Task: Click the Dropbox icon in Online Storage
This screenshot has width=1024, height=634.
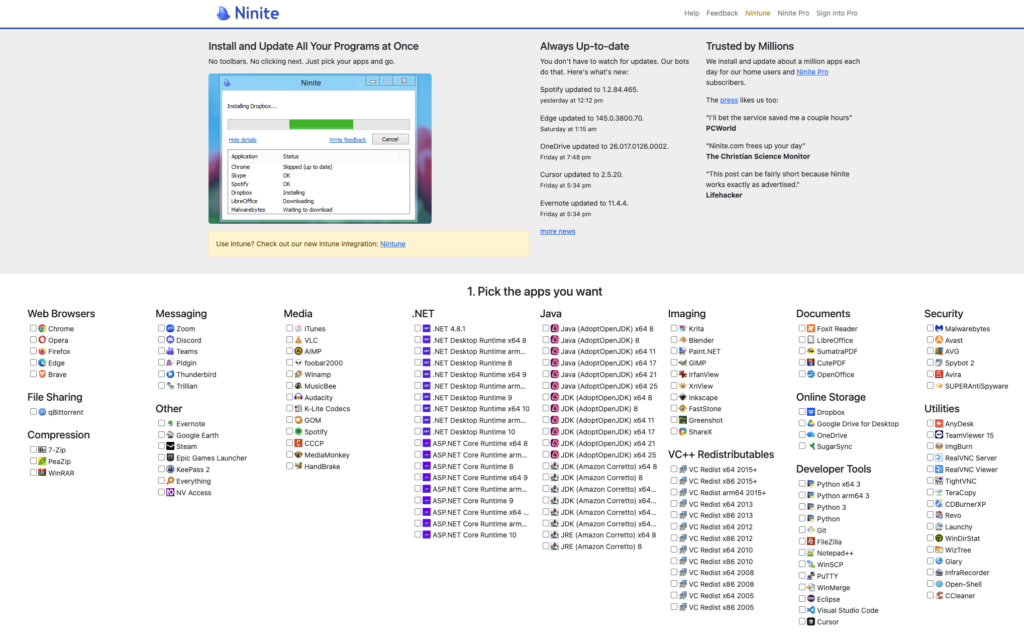Action: (811, 412)
